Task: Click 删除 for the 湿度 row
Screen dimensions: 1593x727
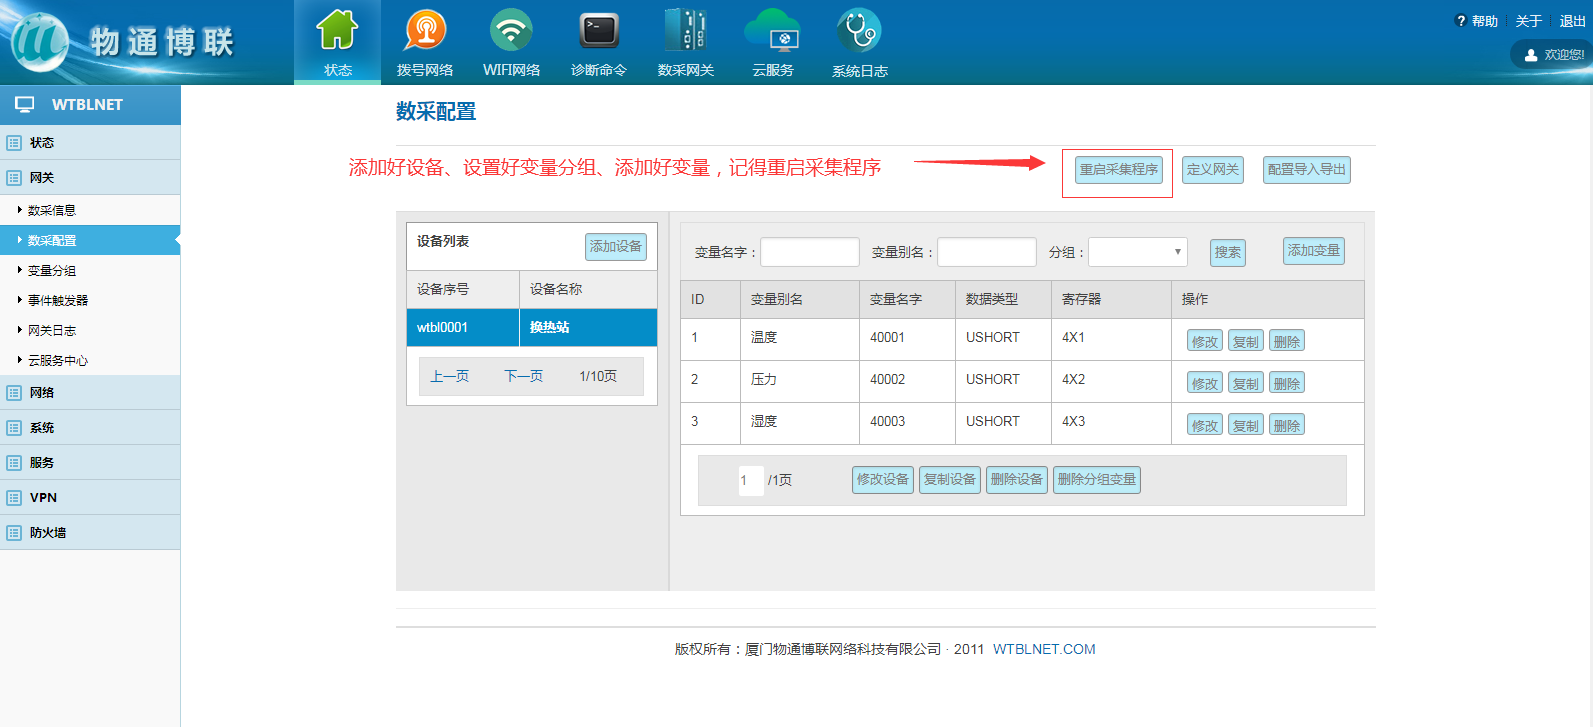Action: coord(1287,425)
